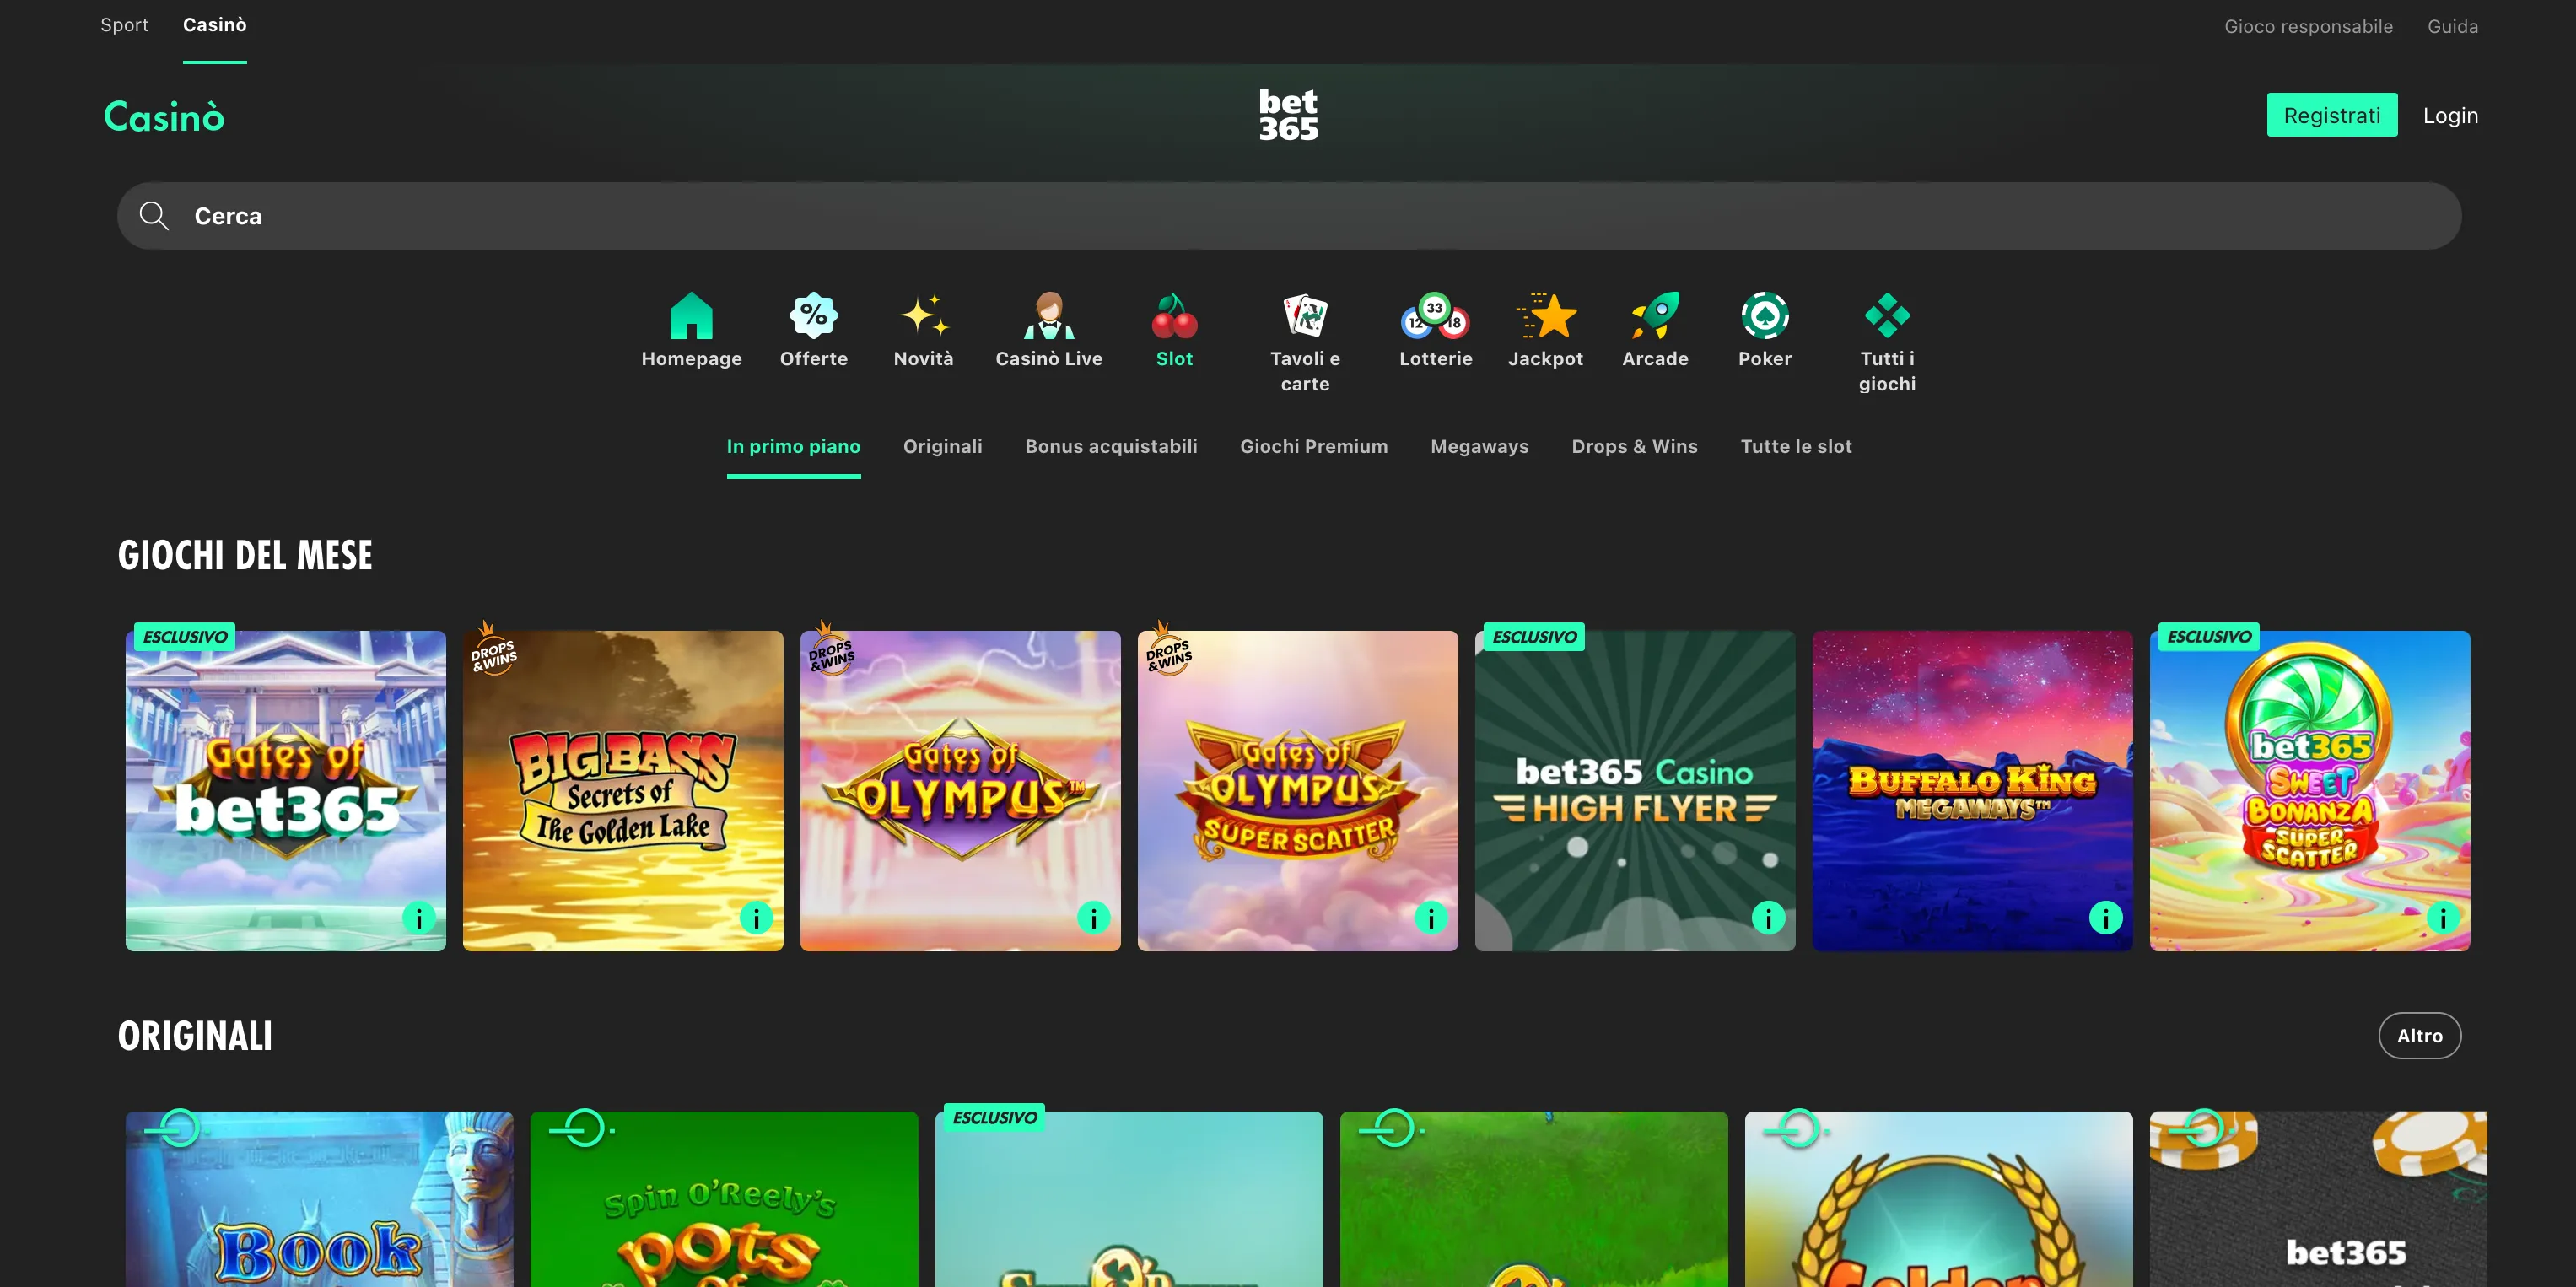Show info for Buffalo King Megaways
Viewport: 2576px width, 1287px height.
(2105, 917)
